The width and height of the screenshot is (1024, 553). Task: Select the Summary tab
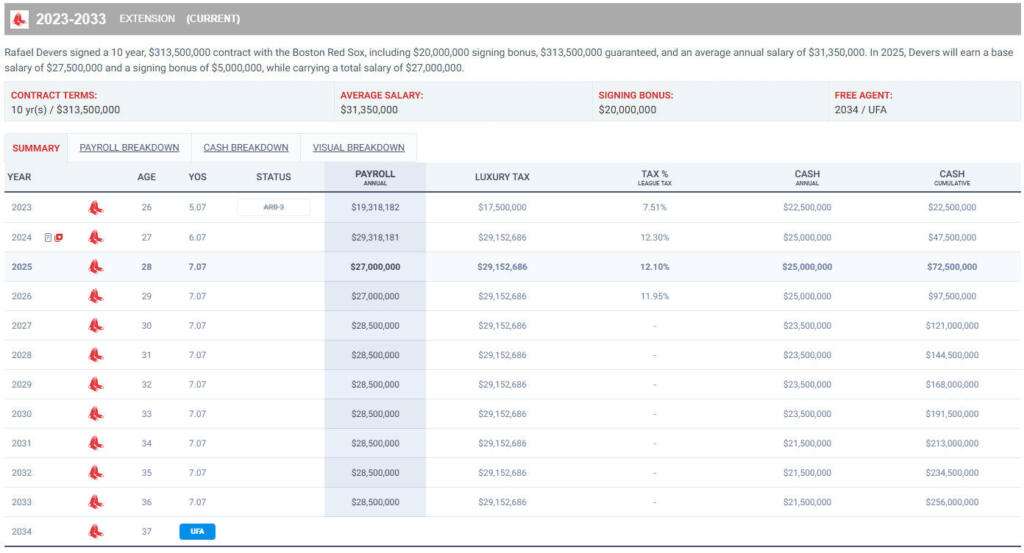click(36, 148)
